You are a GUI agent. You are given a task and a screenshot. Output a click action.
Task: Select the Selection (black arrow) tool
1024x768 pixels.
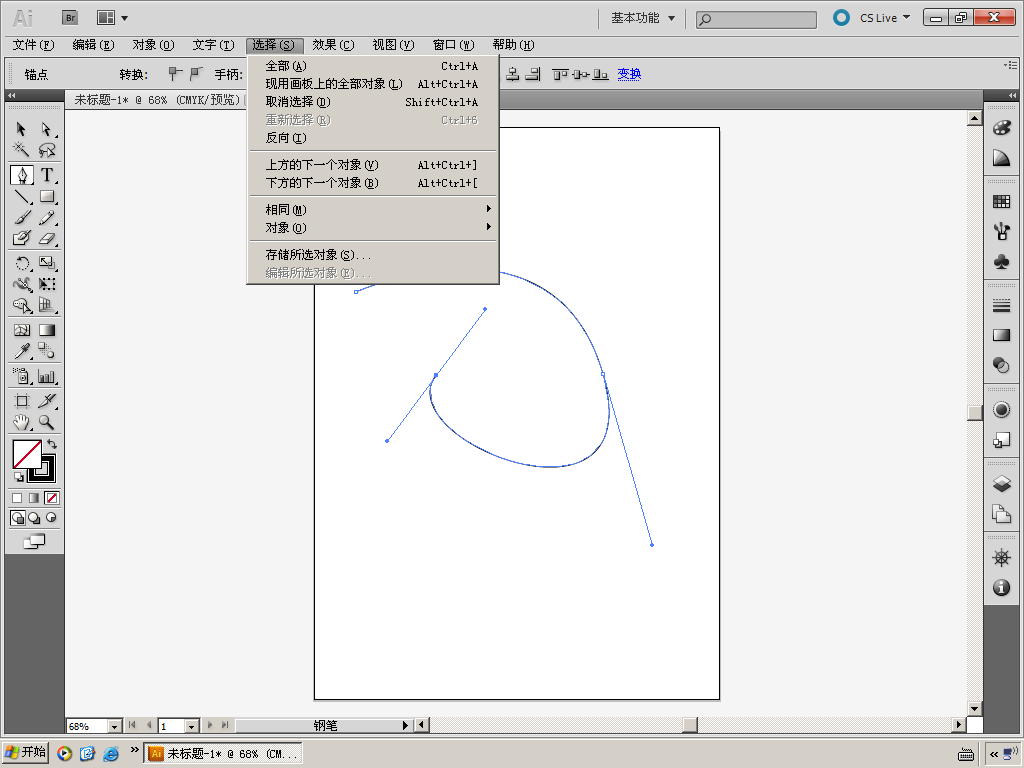coord(21,129)
